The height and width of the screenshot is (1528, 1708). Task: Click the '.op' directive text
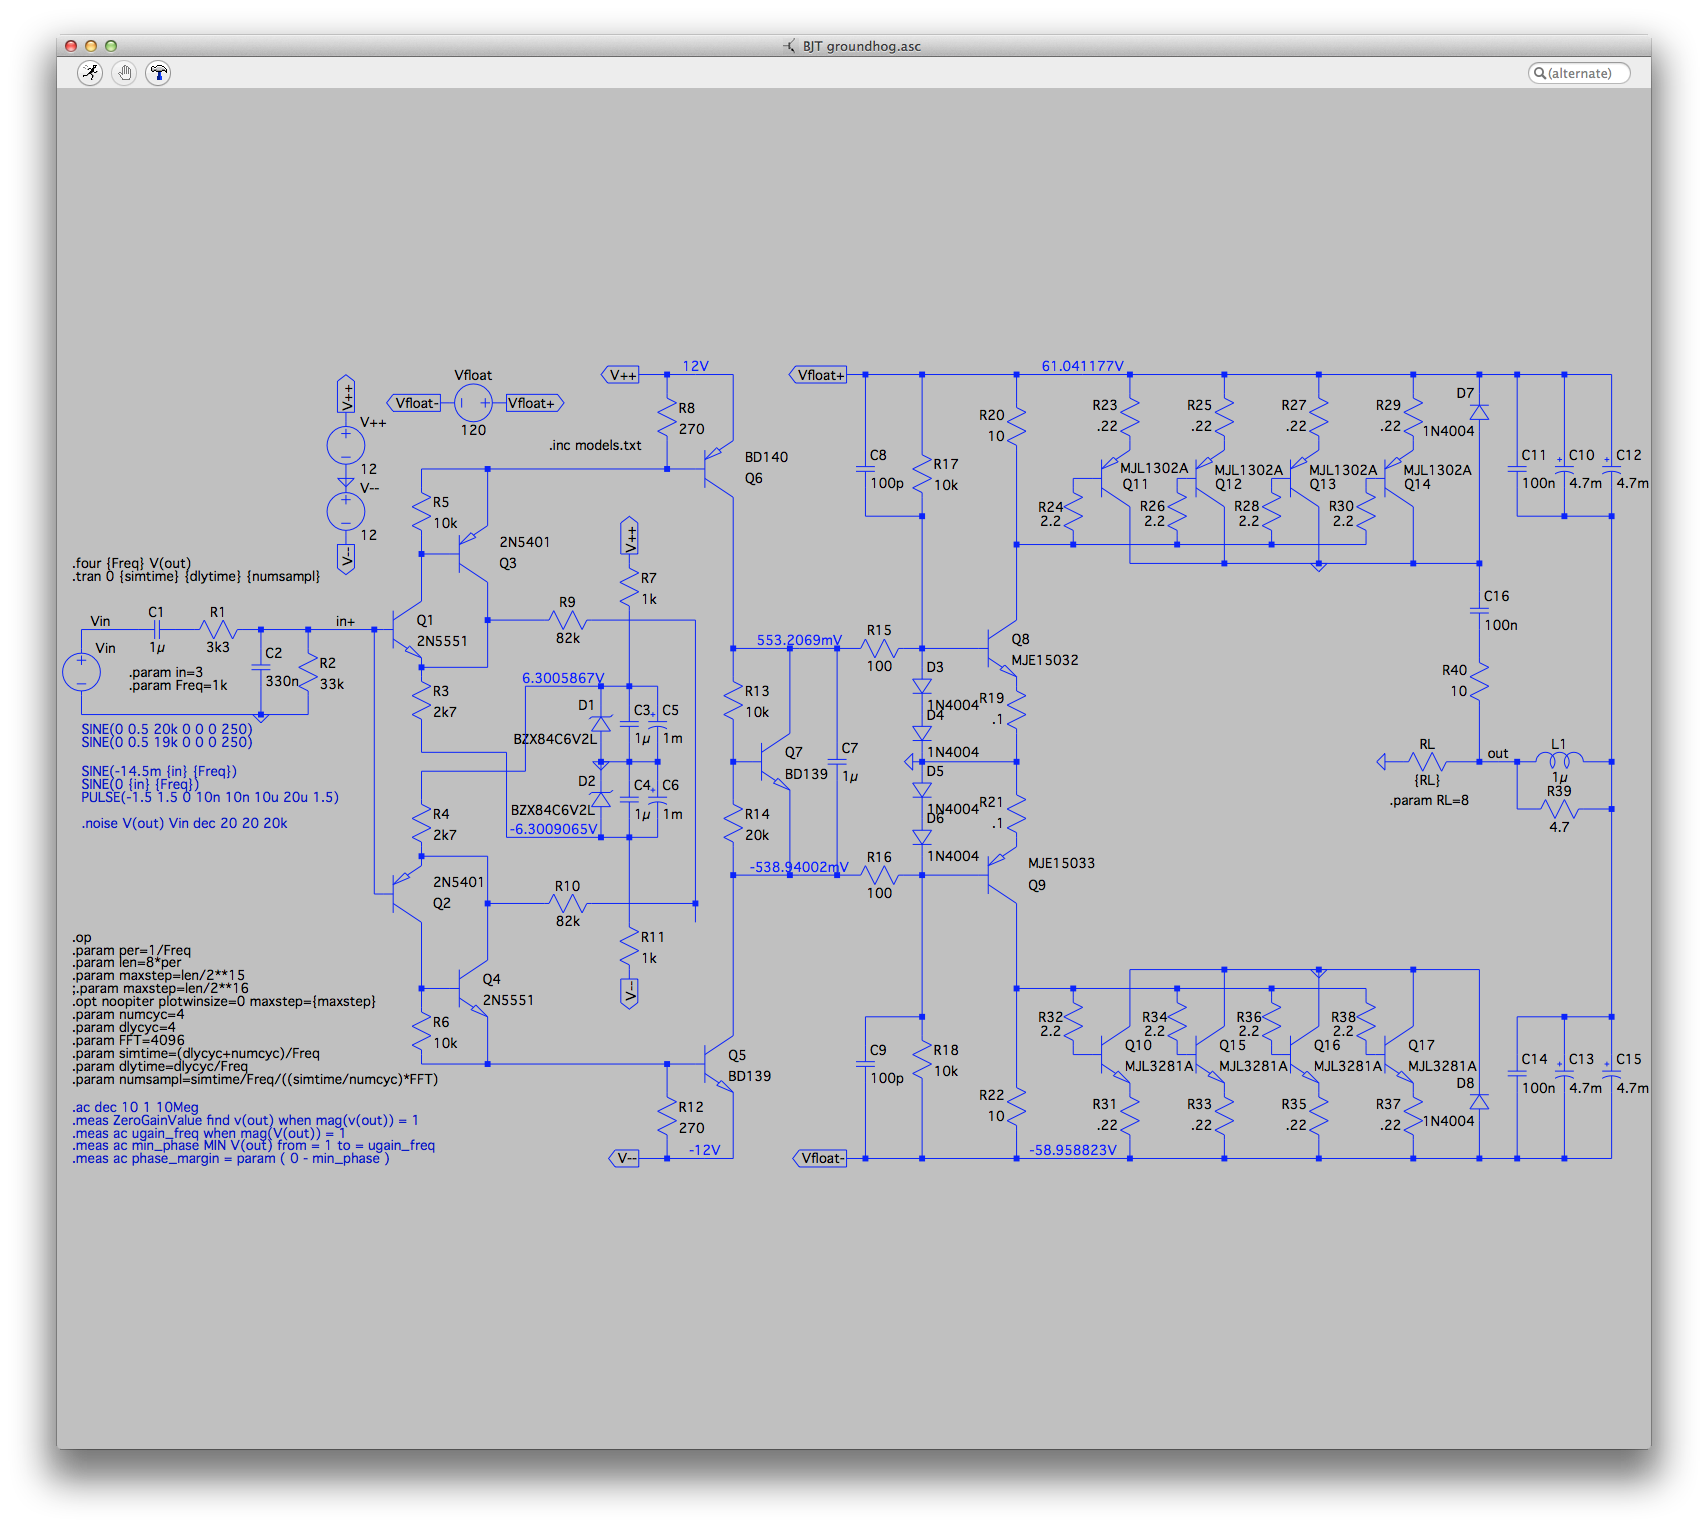click(x=81, y=937)
